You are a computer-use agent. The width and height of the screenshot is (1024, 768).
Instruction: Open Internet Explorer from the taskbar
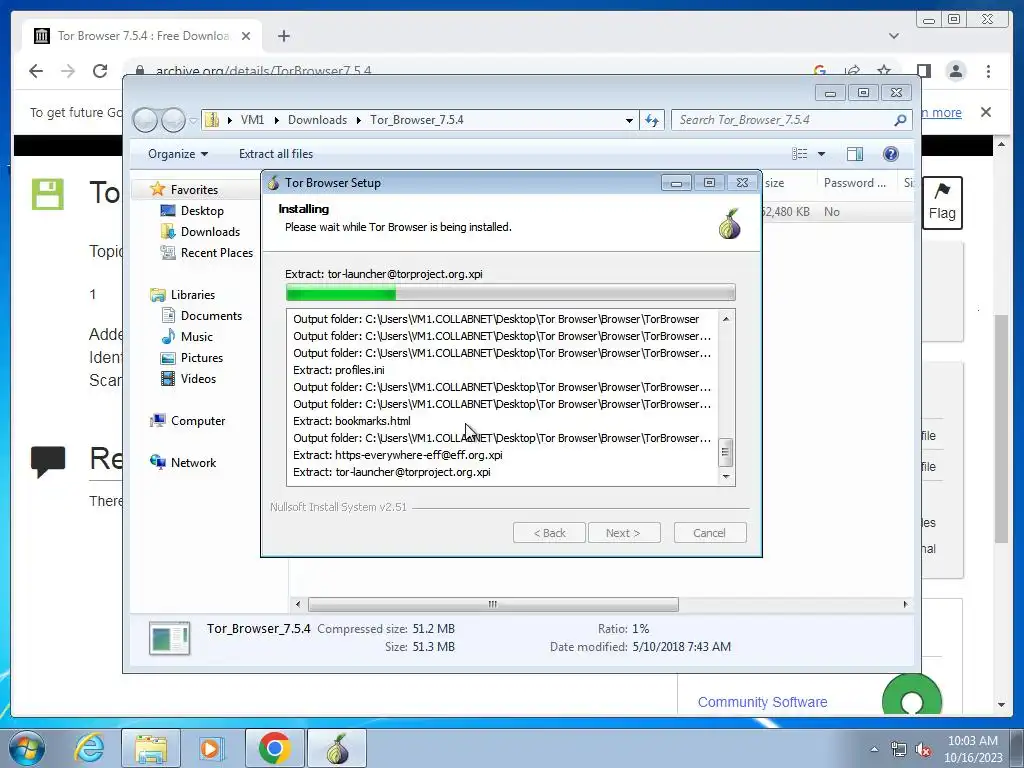point(89,748)
